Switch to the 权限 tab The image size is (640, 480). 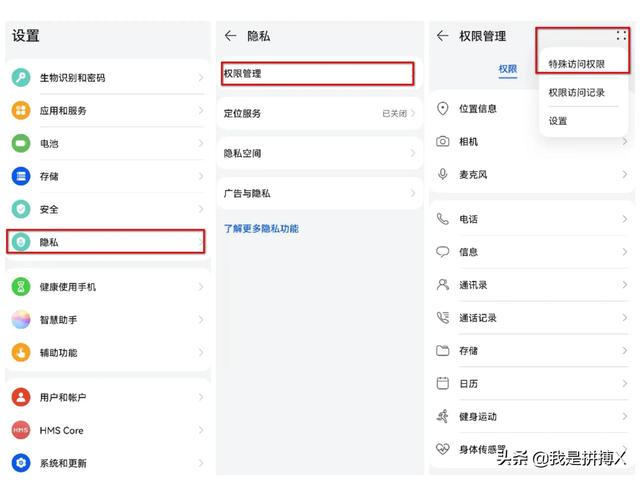coord(508,69)
